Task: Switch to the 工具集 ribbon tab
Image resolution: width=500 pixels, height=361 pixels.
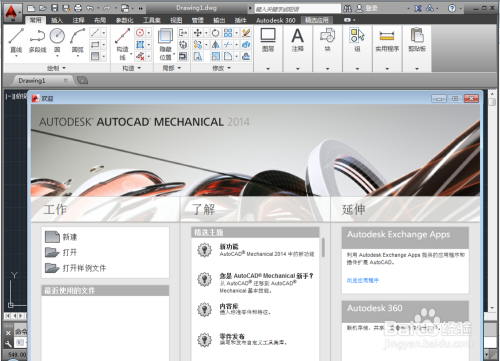Action: pyautogui.click(x=152, y=20)
